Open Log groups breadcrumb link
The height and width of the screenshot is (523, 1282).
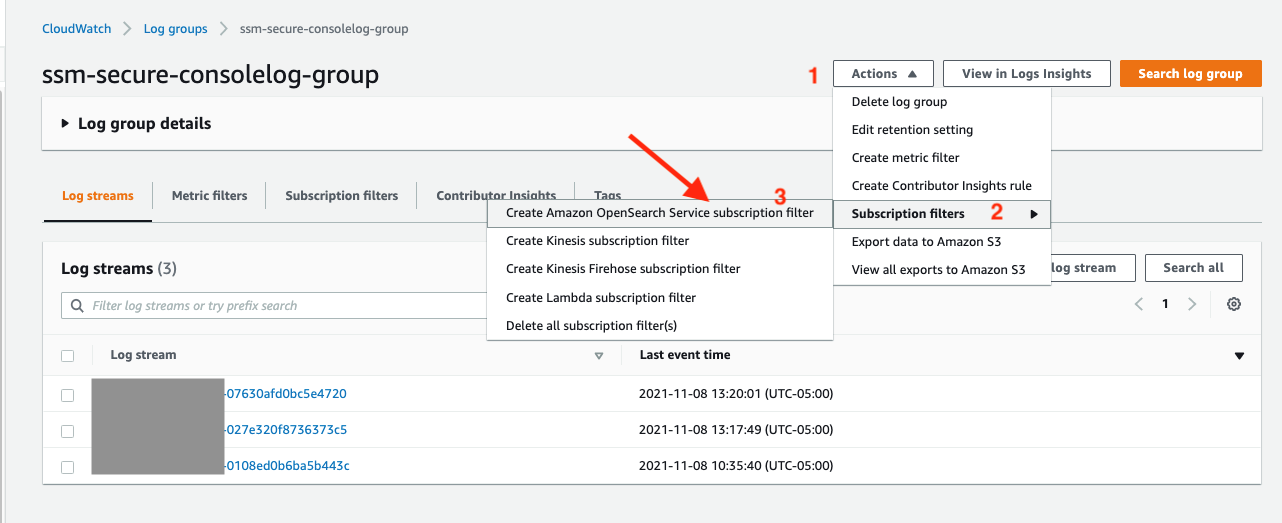176,29
